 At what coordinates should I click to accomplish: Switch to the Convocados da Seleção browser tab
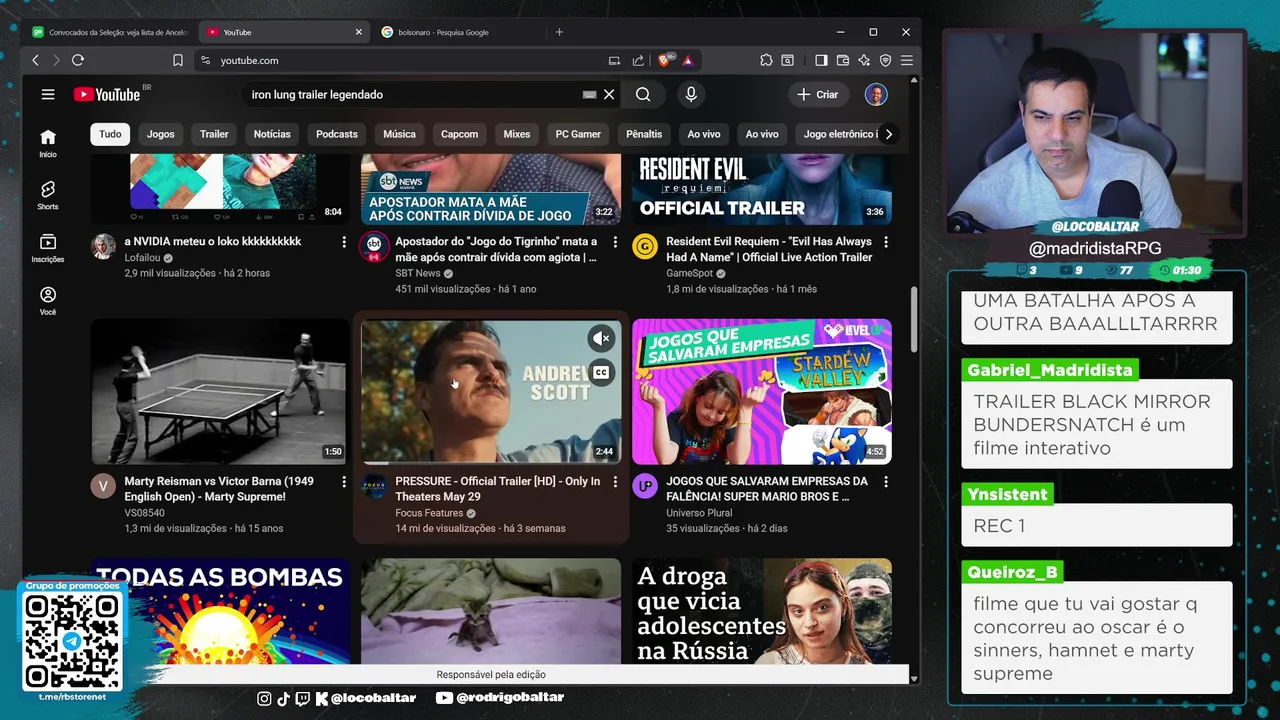110,32
